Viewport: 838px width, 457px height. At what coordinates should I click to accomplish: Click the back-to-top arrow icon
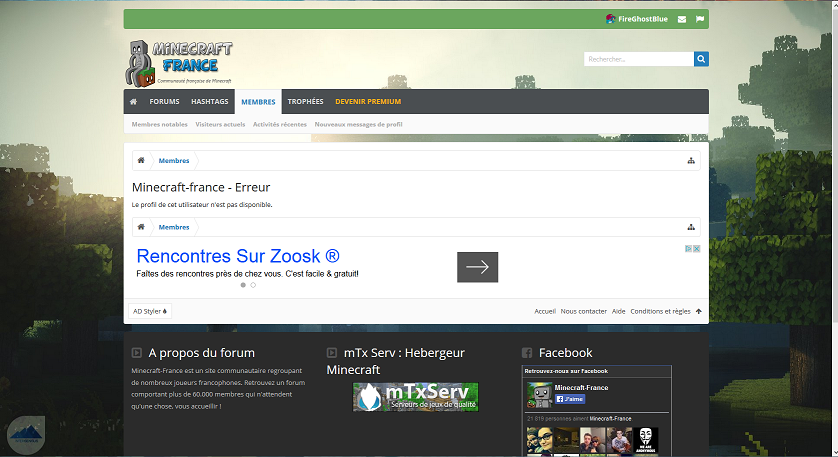coord(699,311)
